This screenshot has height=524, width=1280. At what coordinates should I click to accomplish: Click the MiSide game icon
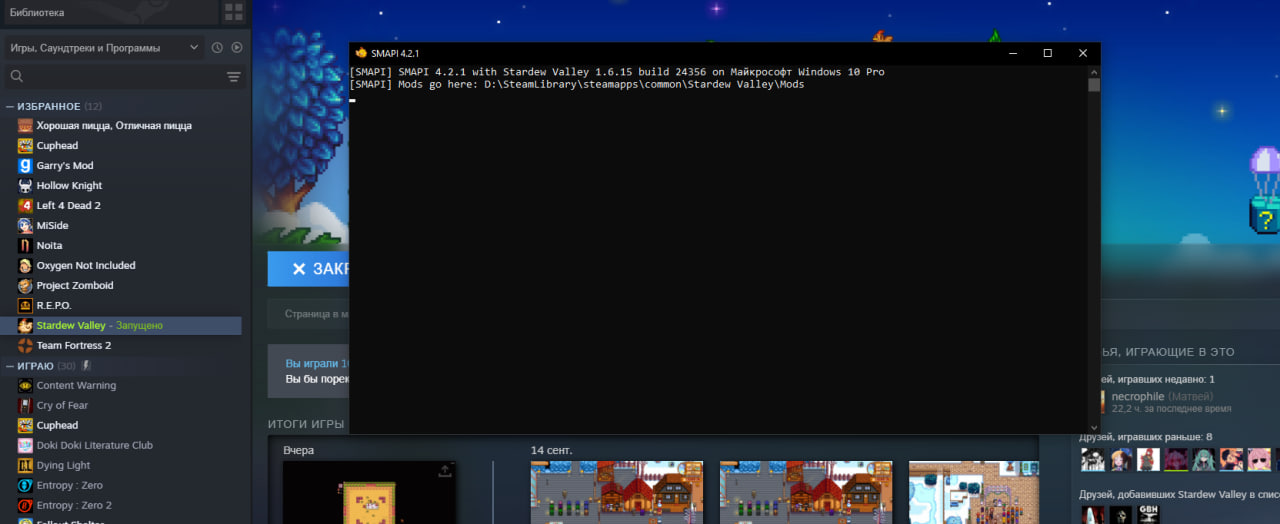point(25,226)
